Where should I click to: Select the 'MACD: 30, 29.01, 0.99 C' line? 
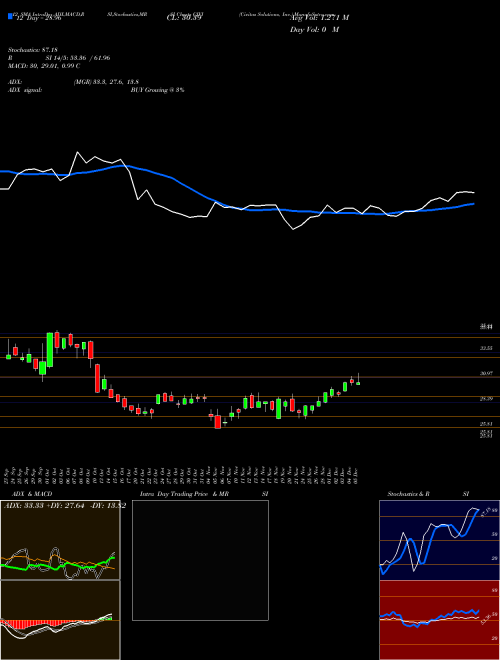44,66
